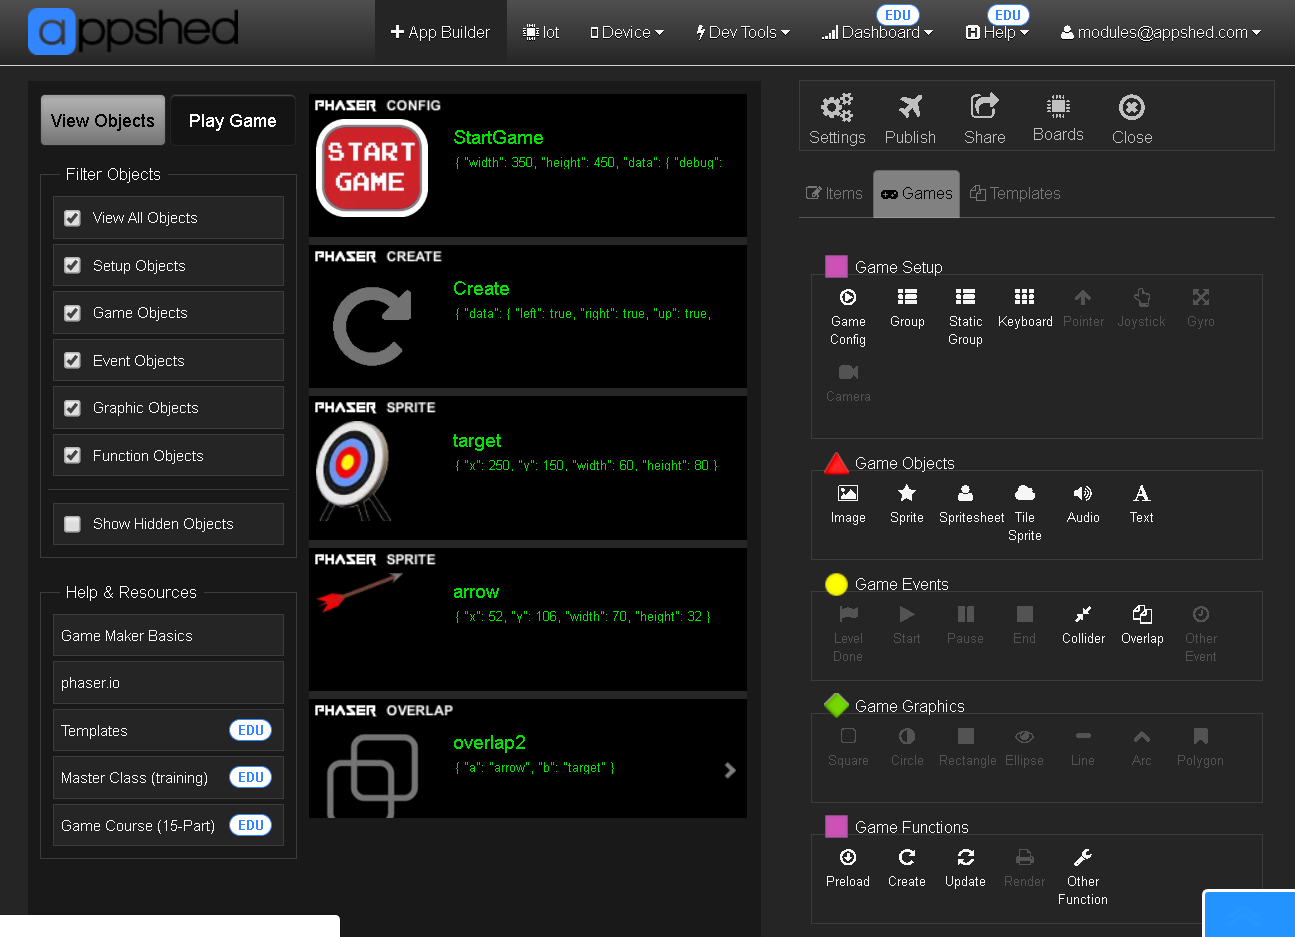This screenshot has height=937, width=1295.
Task: Click the Share icon
Action: point(984,106)
